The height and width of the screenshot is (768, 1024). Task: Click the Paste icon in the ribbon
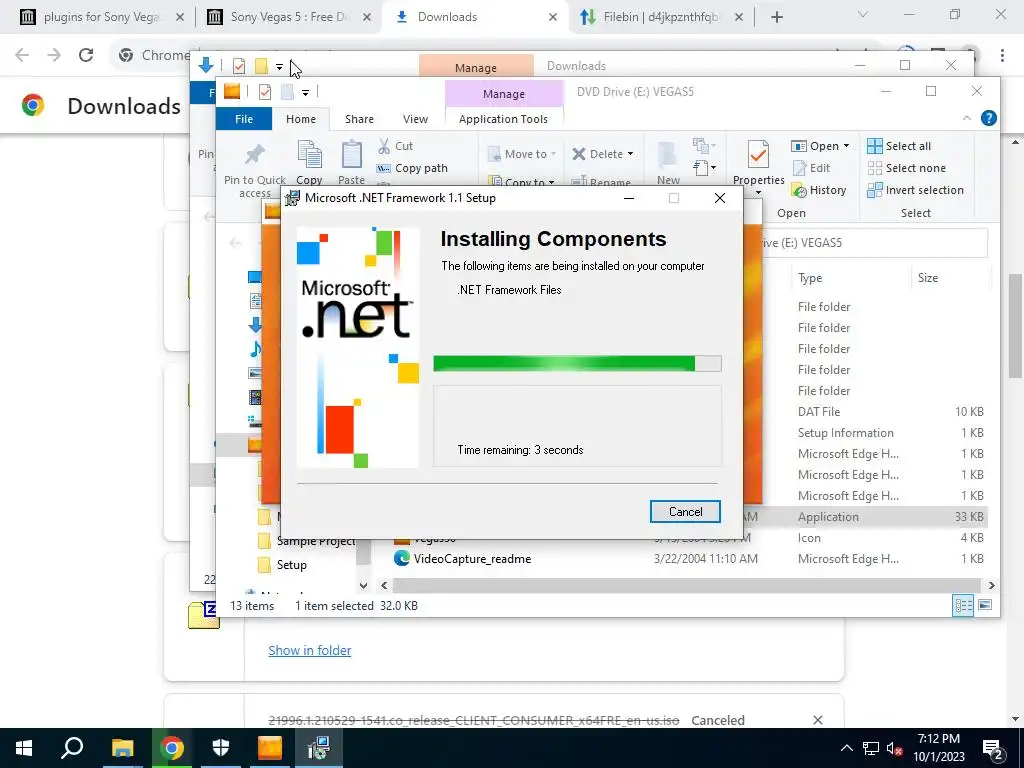coord(351,154)
